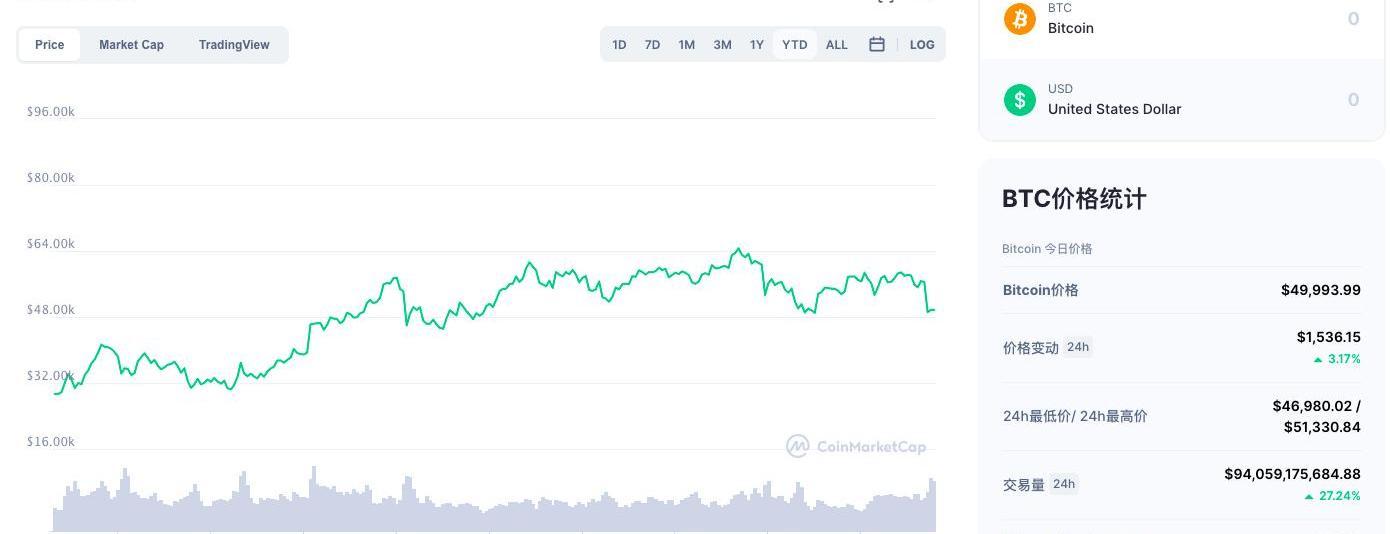
Task: Toggle the LOG scale button
Action: [x=922, y=45]
